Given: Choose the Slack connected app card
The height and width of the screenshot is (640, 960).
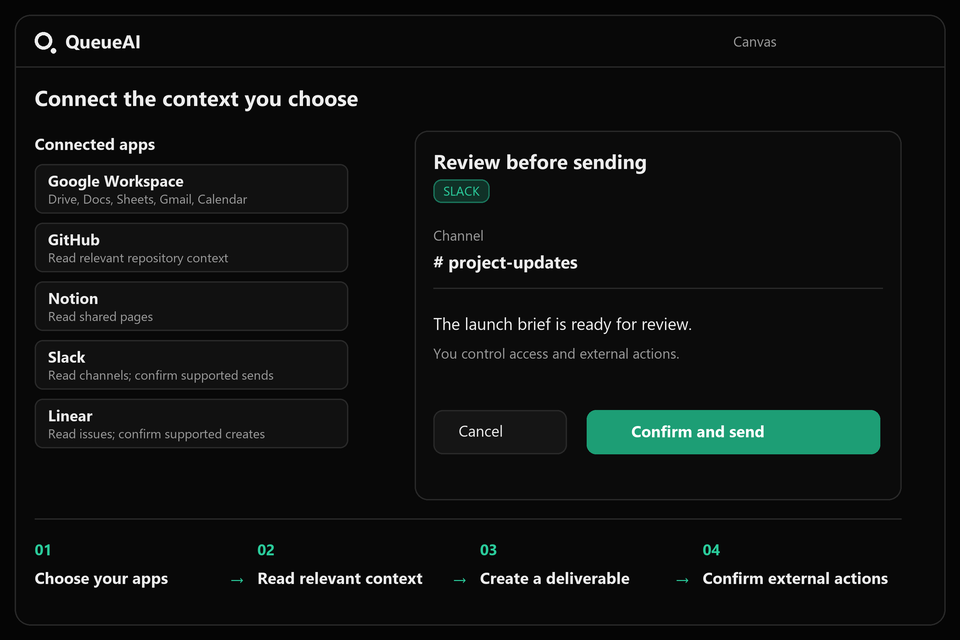Looking at the screenshot, I should (191, 365).
